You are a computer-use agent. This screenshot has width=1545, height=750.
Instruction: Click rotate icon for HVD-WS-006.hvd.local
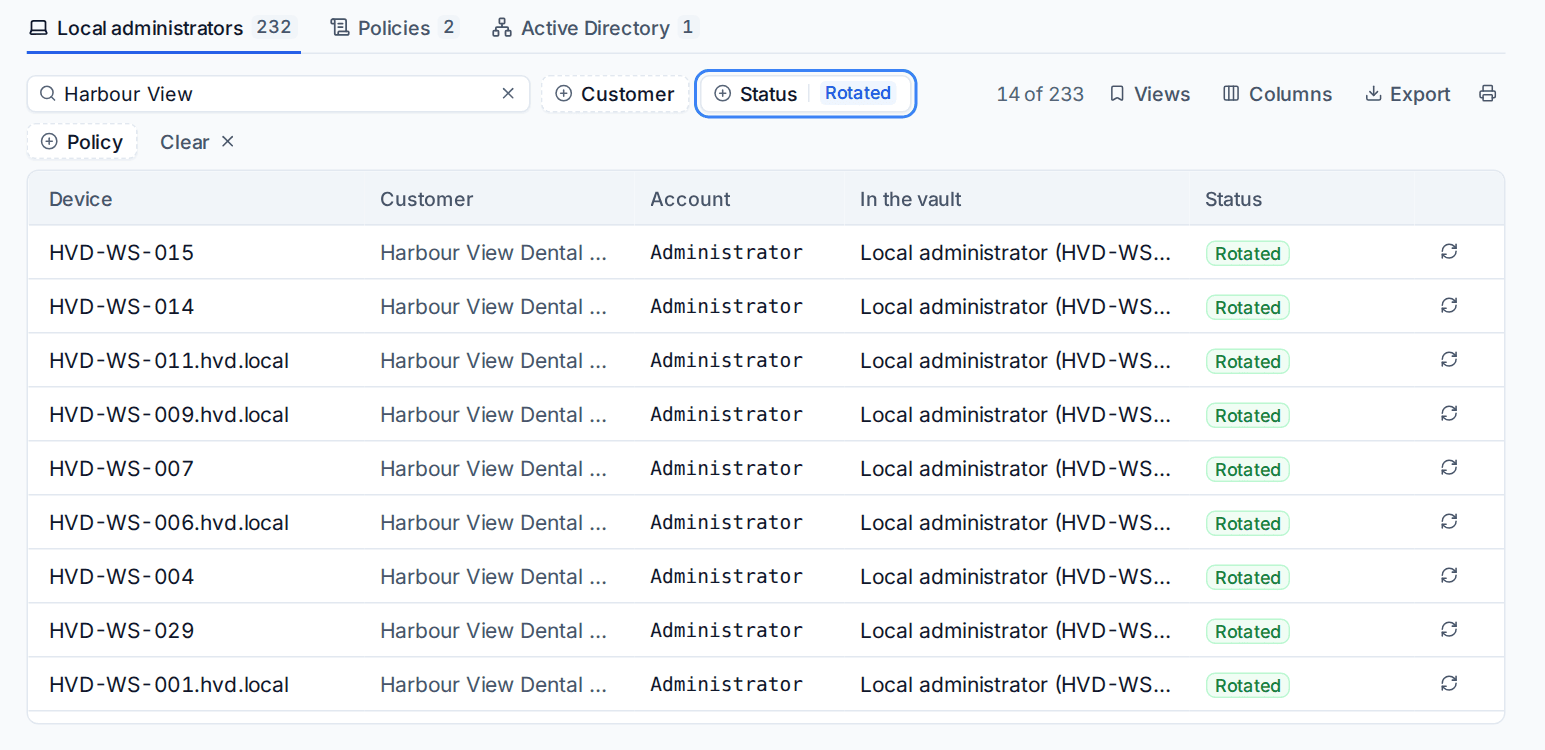point(1449,522)
